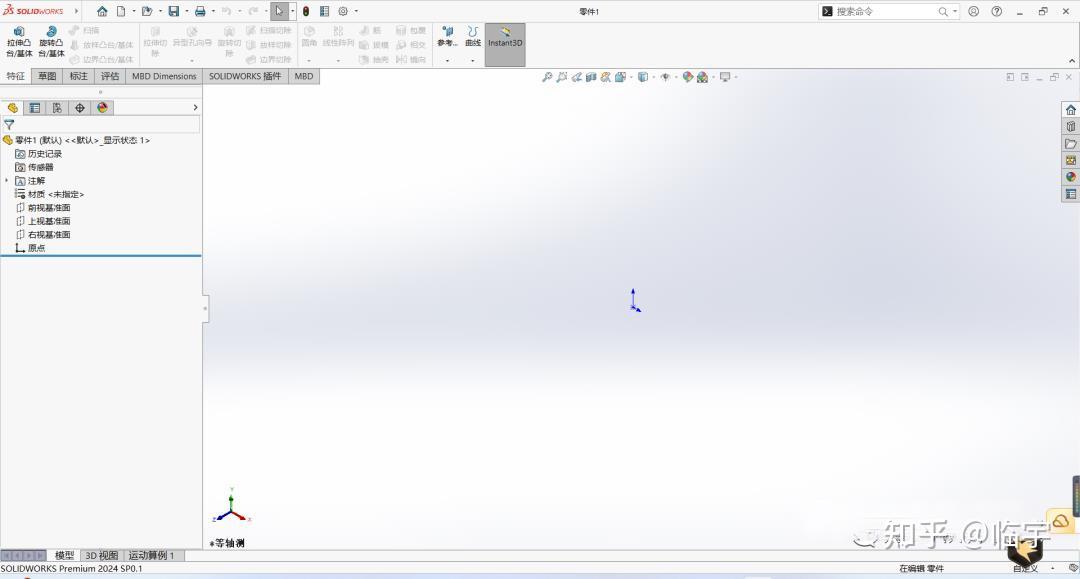Image resolution: width=1080 pixels, height=579 pixels.
Task: Click the Zoom to Fit magnifier icon
Action: pyautogui.click(x=547, y=76)
